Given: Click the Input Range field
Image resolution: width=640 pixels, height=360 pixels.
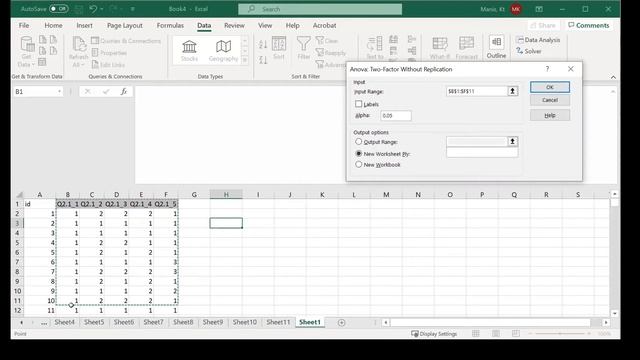Looking at the screenshot, I should 477,91.
